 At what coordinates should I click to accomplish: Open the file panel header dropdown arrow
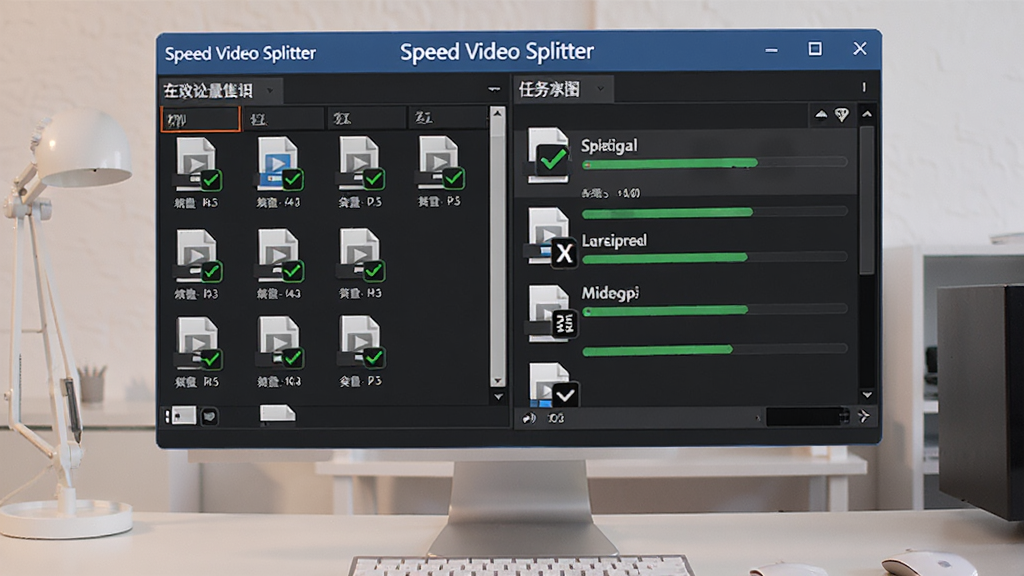tap(270, 91)
